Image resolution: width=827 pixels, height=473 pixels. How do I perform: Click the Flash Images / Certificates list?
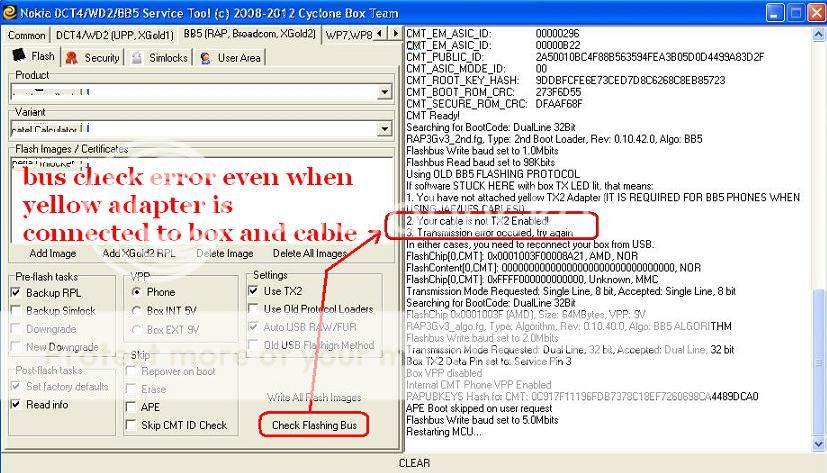(201, 200)
